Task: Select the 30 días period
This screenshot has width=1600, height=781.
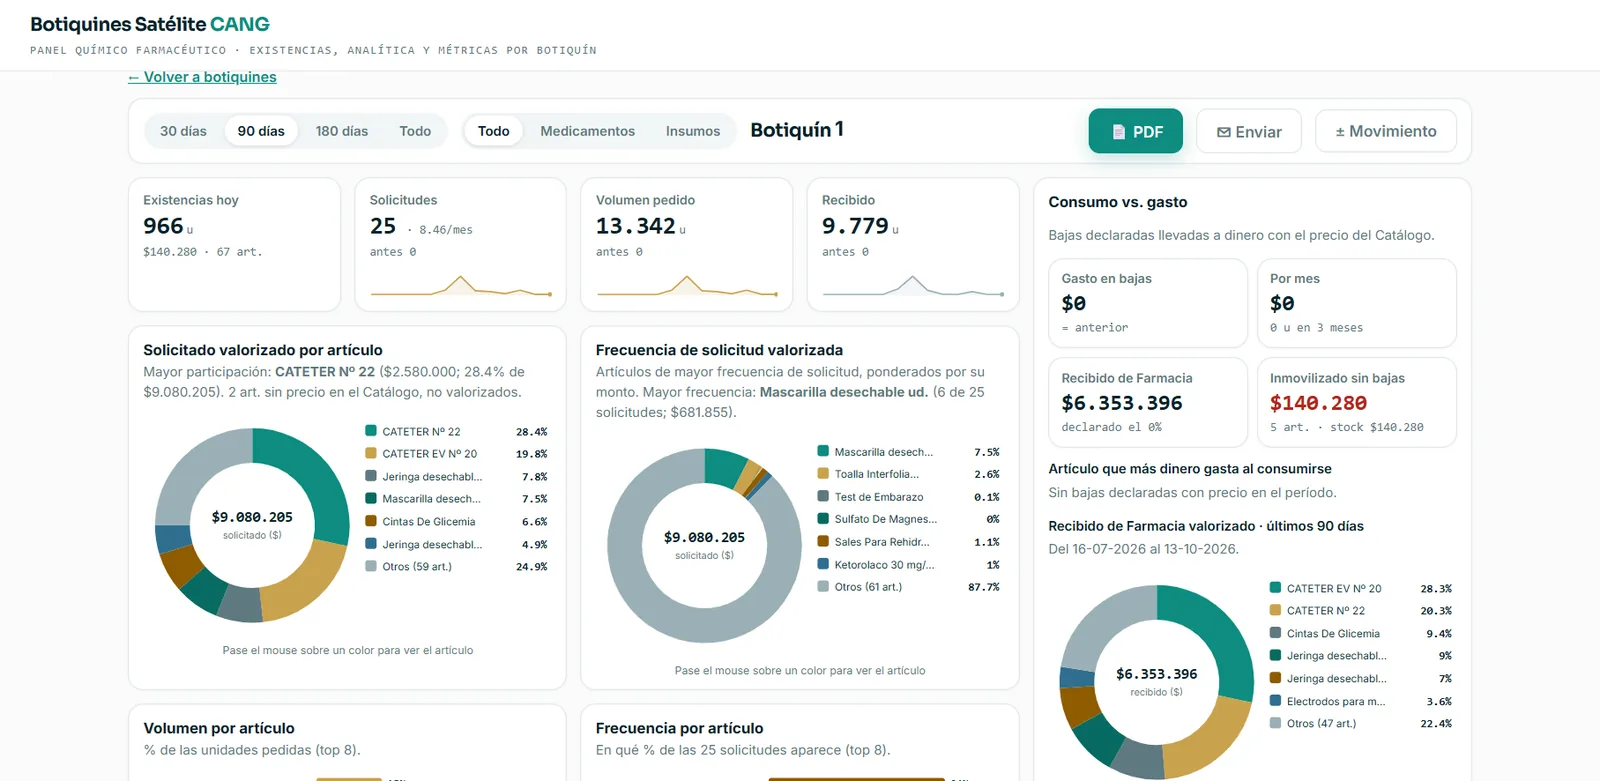Action: [183, 131]
